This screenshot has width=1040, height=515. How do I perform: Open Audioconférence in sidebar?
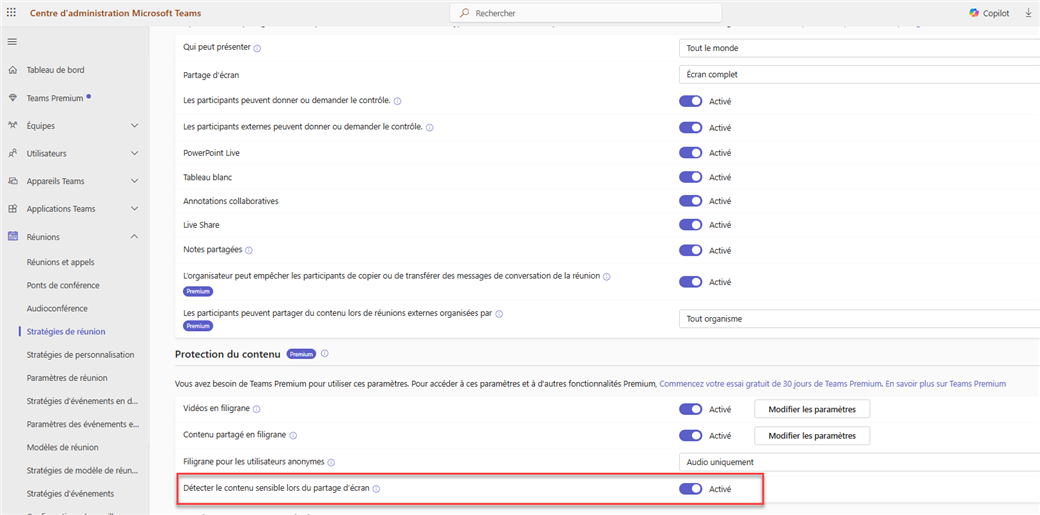coord(57,309)
